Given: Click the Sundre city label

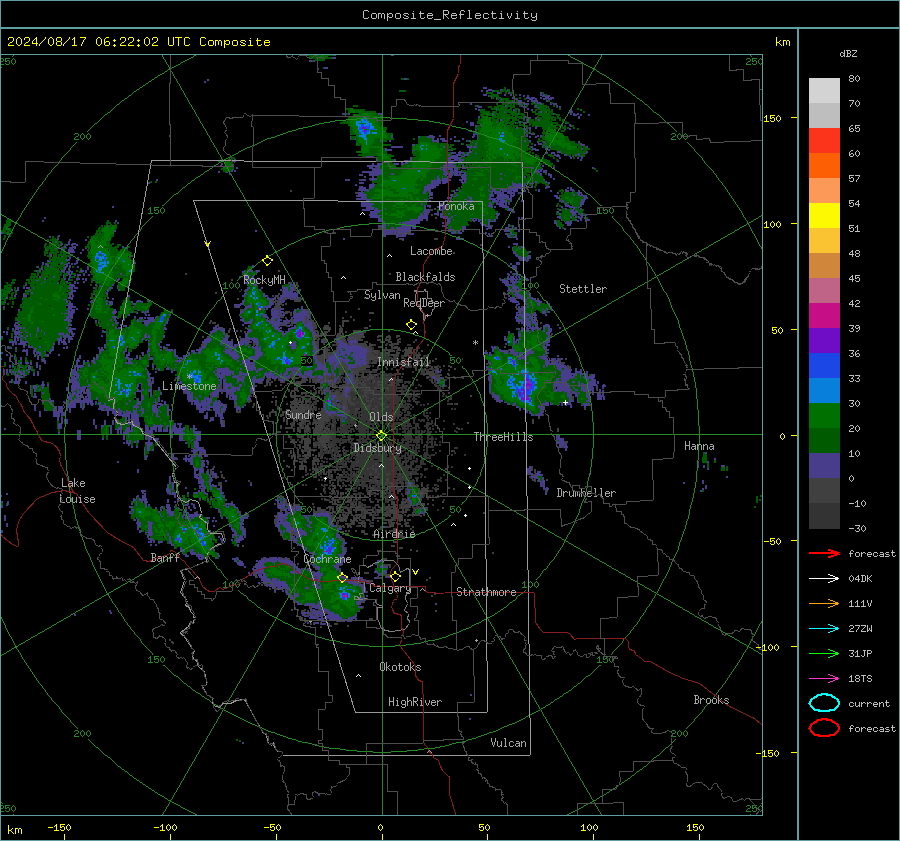Looking at the screenshot, I should 303,414.
